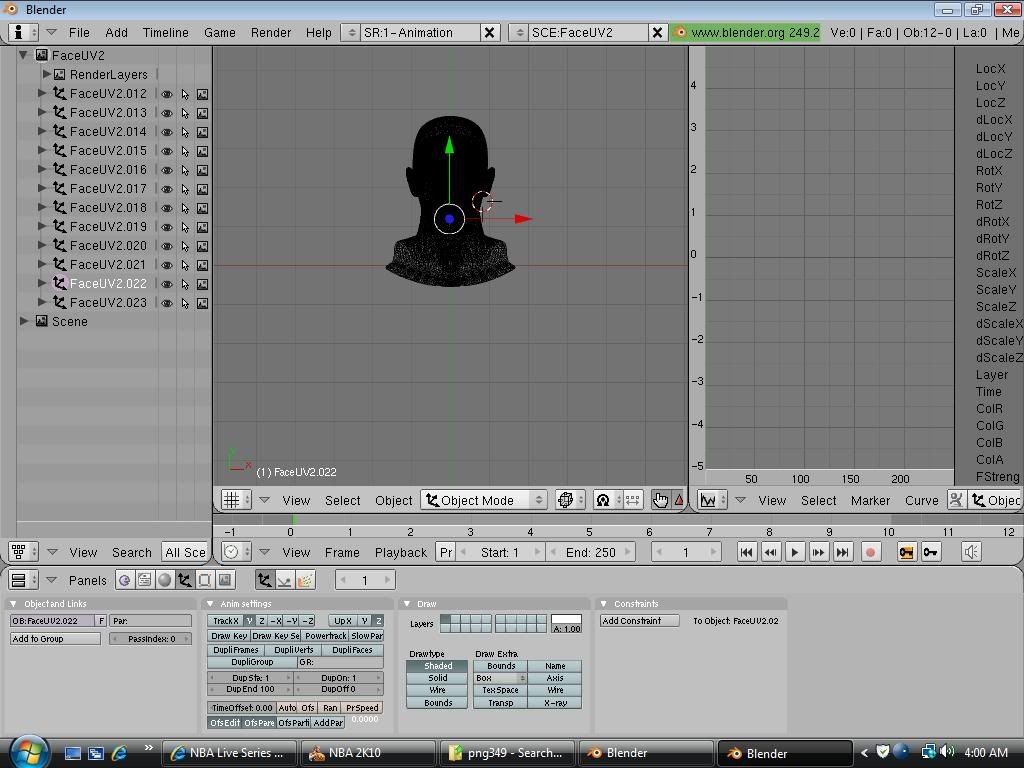The width and height of the screenshot is (1024, 768).
Task: Click the insert keyframe key icon
Action: pyautogui.click(x=906, y=552)
